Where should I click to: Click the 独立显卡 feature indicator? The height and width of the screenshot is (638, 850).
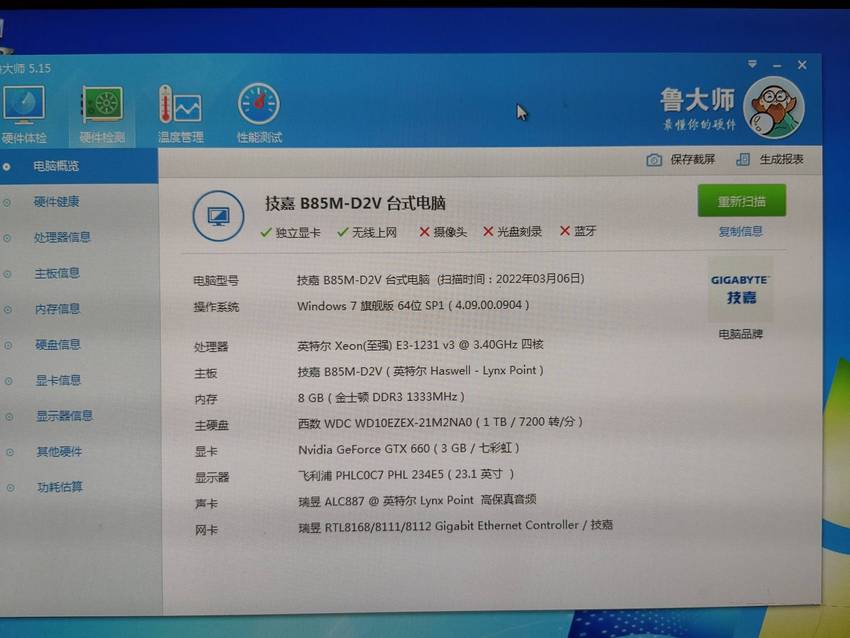pyautogui.click(x=291, y=233)
